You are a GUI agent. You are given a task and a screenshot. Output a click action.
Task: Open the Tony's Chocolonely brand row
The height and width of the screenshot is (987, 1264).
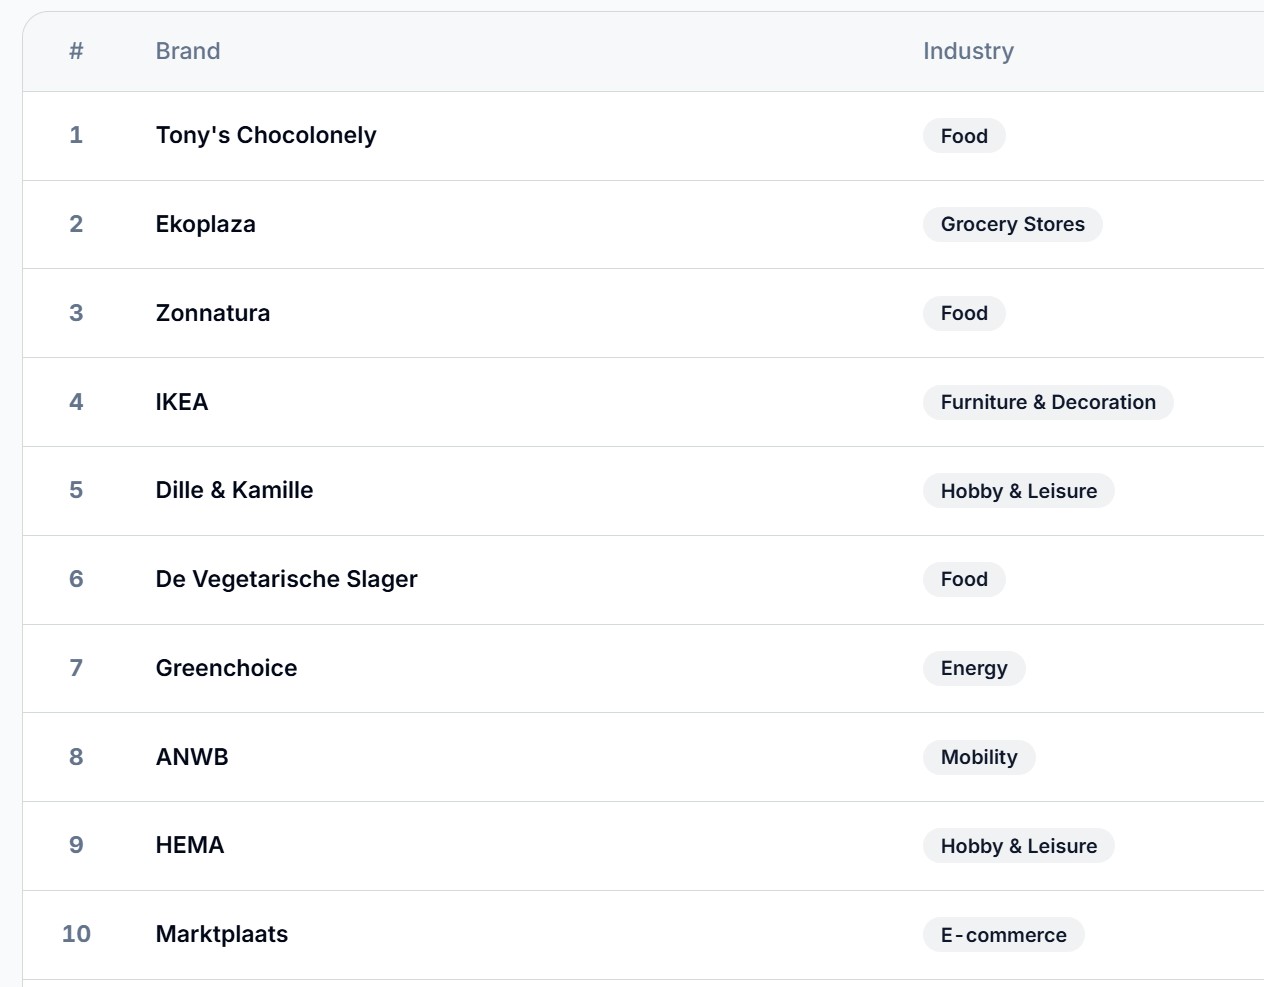tap(266, 135)
